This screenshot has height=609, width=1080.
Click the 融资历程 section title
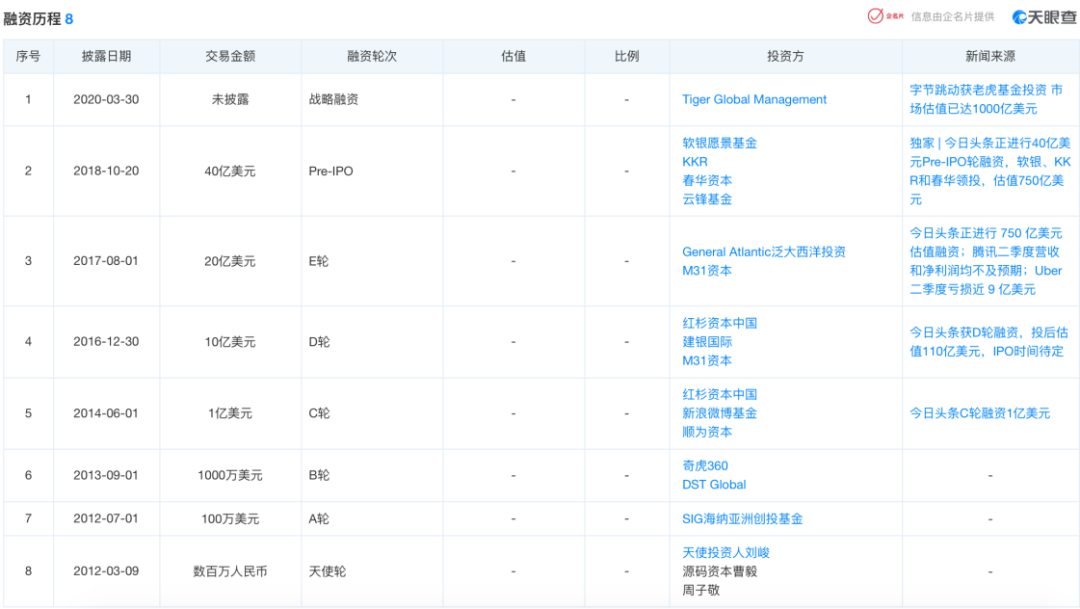click(x=31, y=19)
